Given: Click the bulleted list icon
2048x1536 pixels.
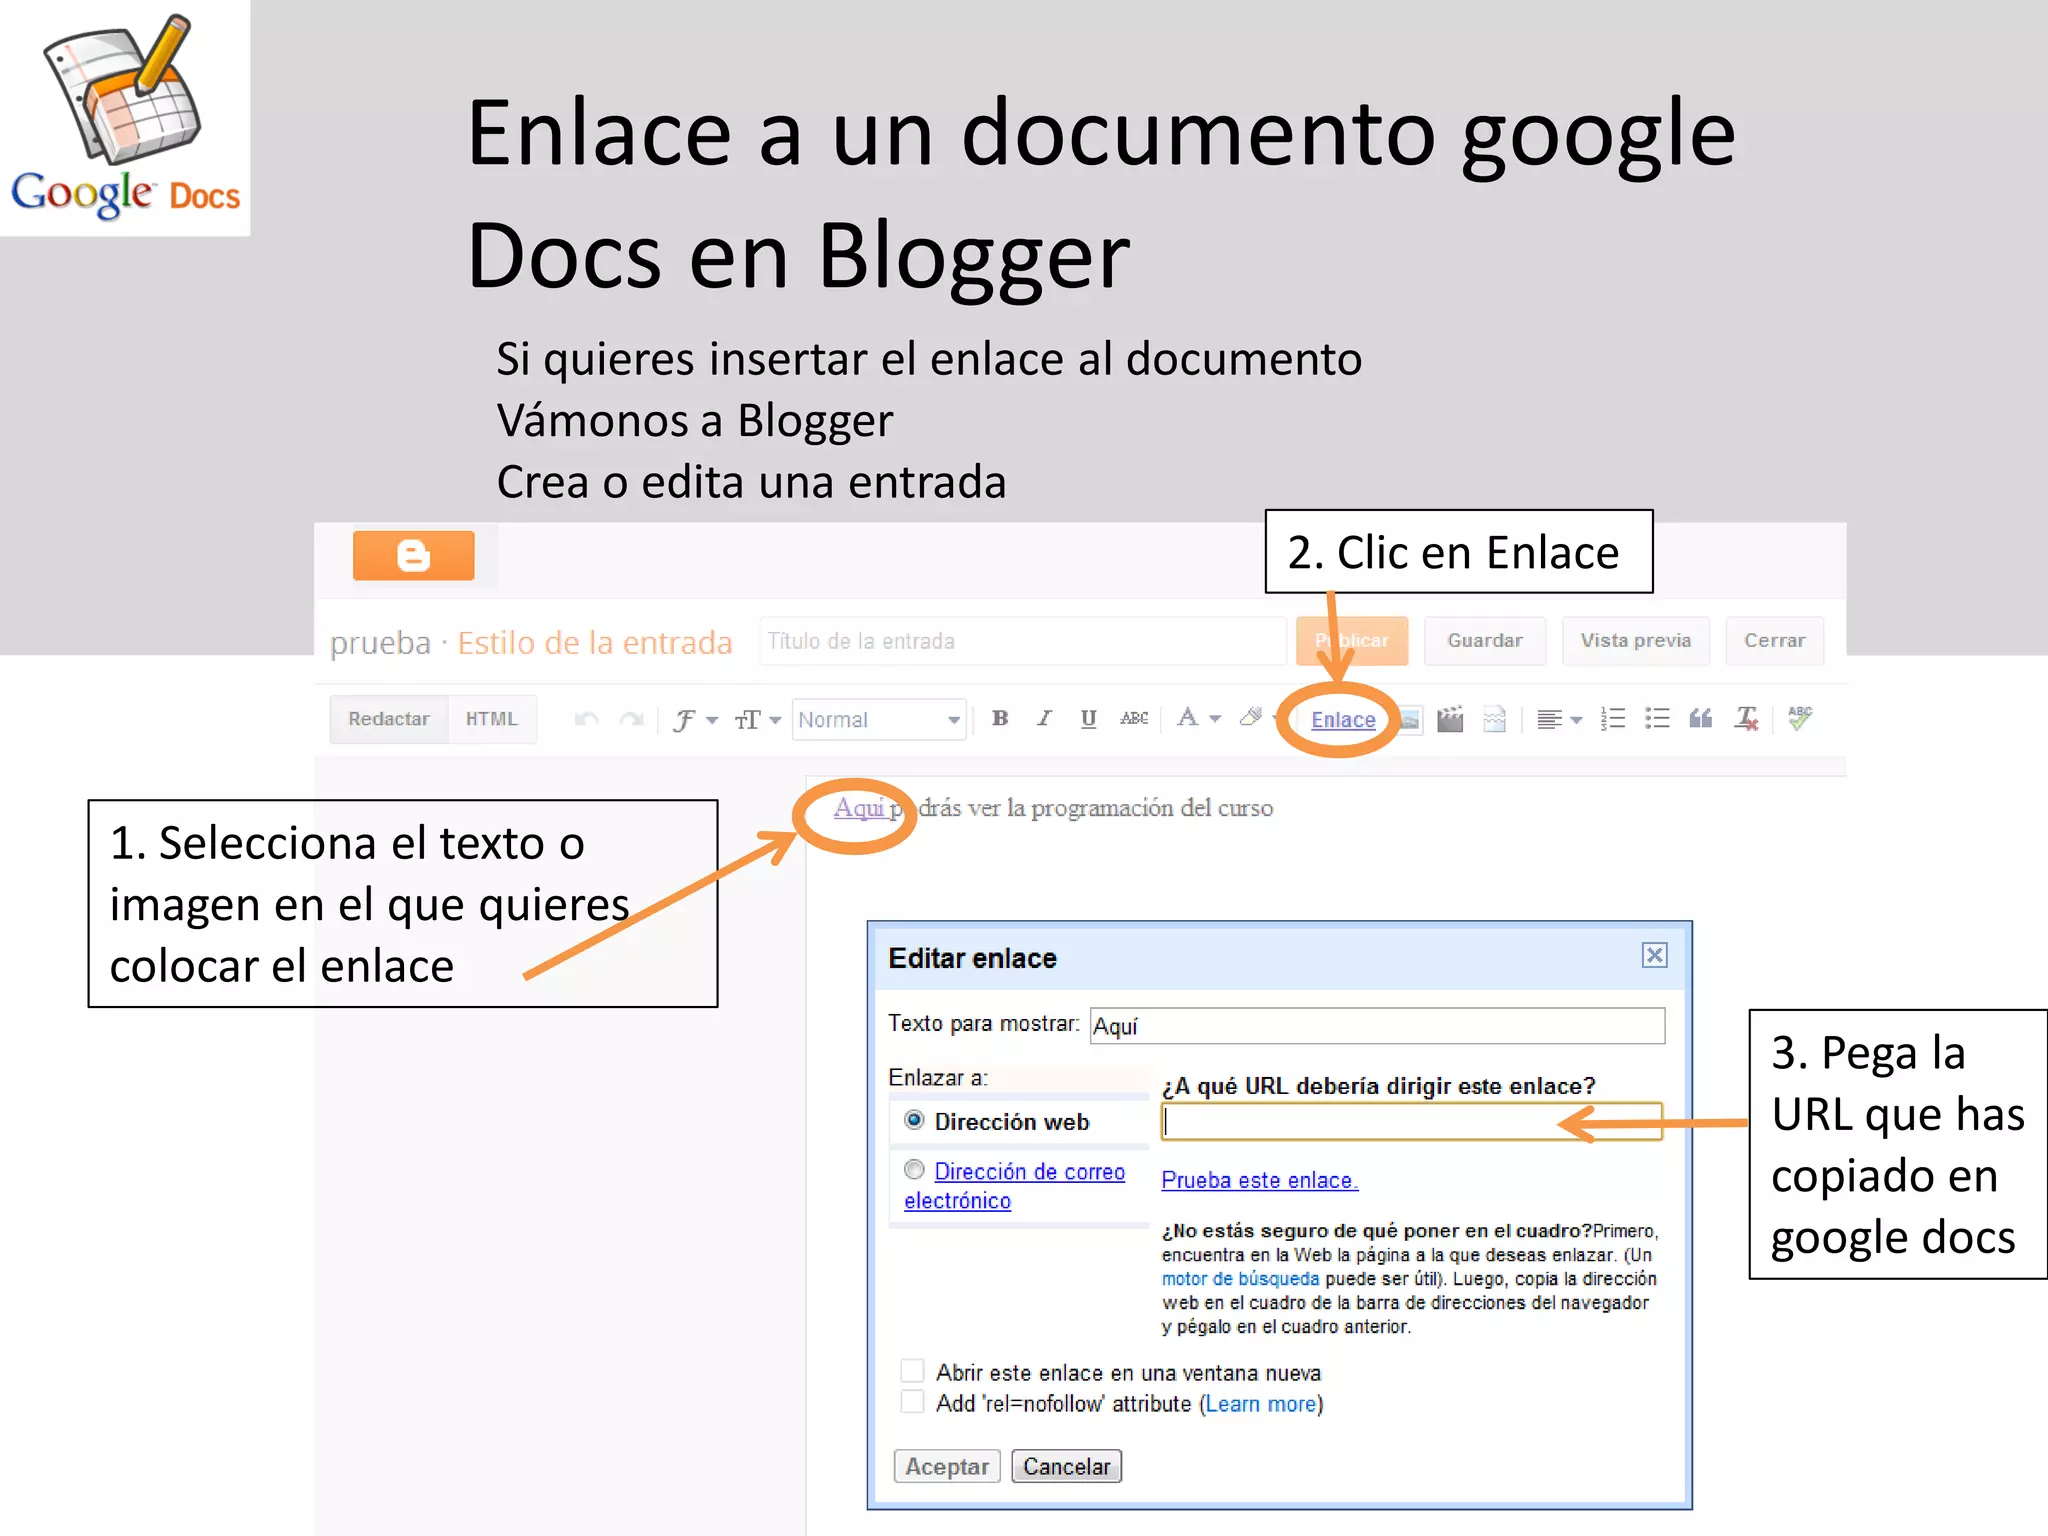Looking at the screenshot, I should point(1657,719).
